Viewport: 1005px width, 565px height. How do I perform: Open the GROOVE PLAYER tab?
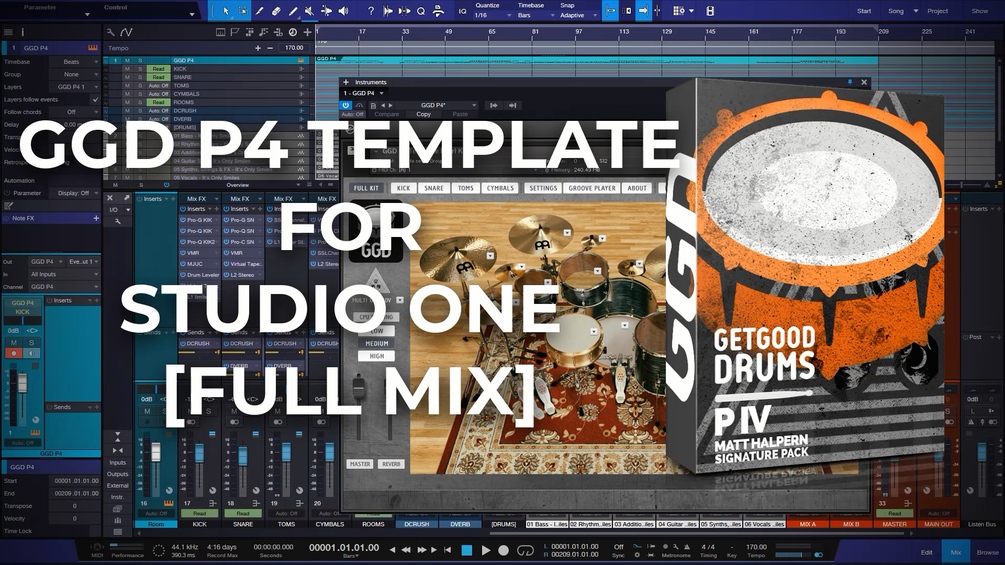tap(592, 188)
